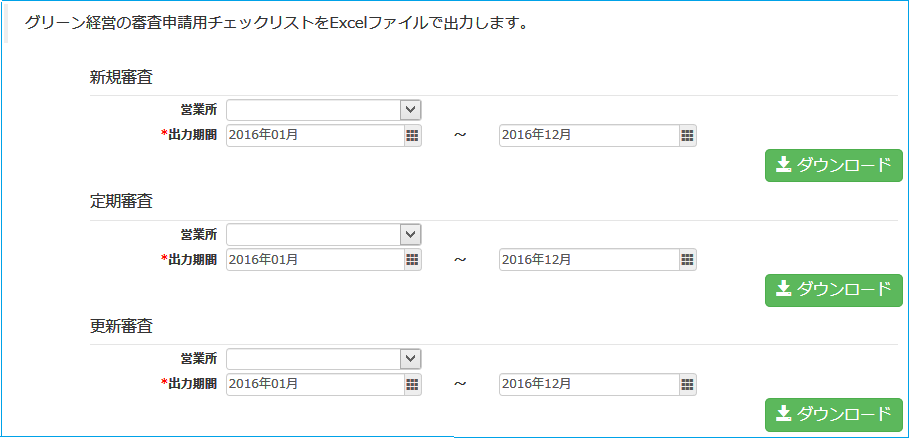Click download arrow icon in 更新審査 section
This screenshot has height=438, width=909.
tap(784, 414)
